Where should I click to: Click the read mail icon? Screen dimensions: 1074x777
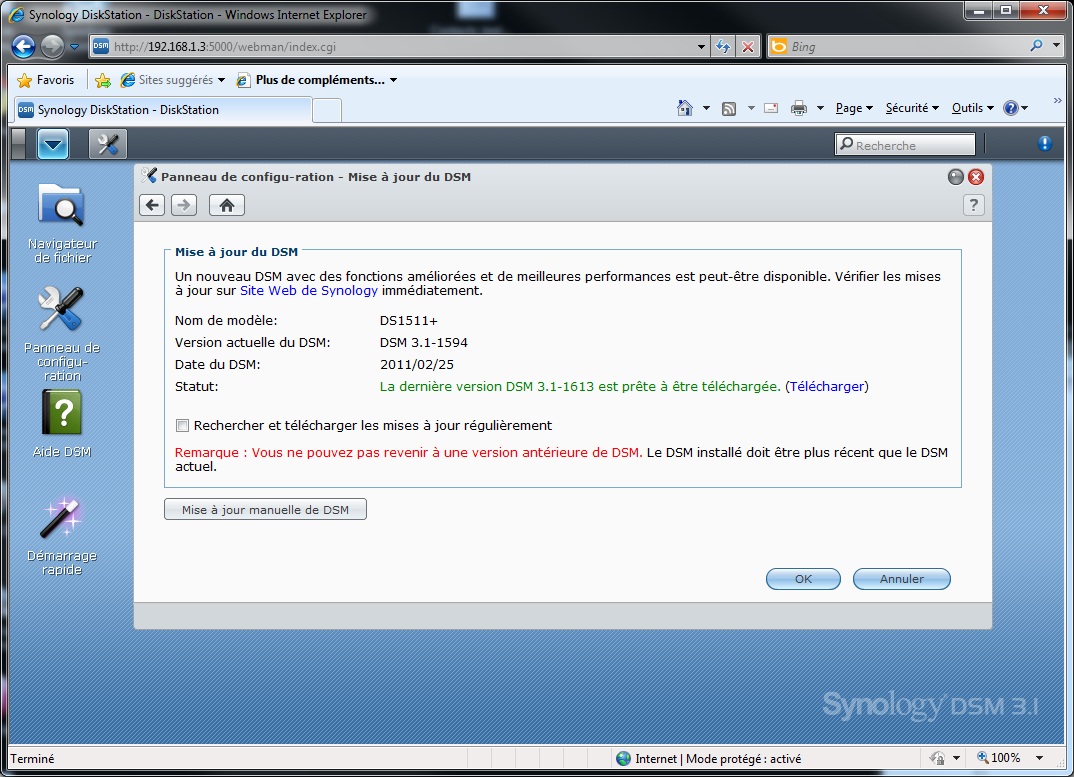coord(771,108)
